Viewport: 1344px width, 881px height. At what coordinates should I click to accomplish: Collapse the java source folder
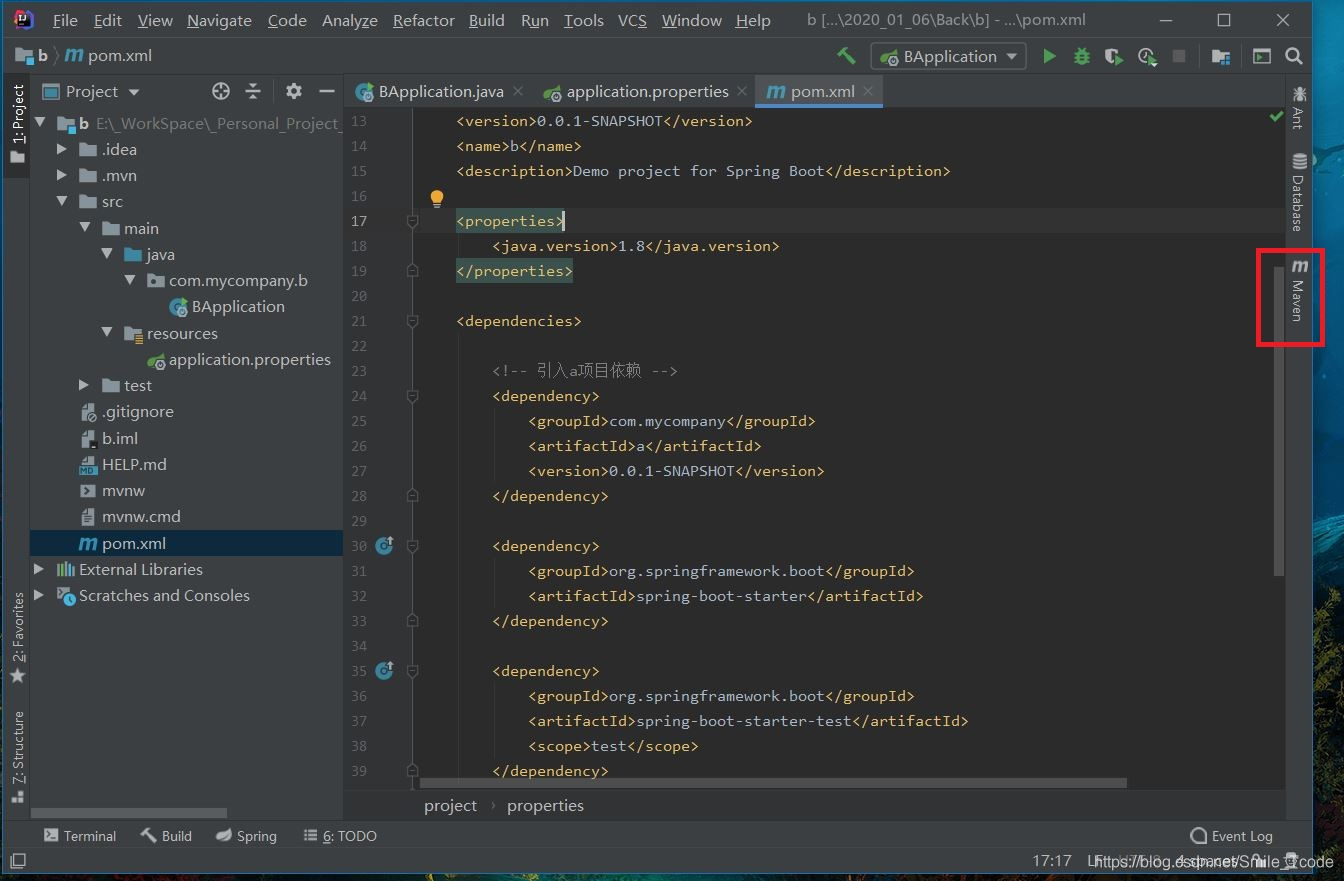pyautogui.click(x=107, y=254)
